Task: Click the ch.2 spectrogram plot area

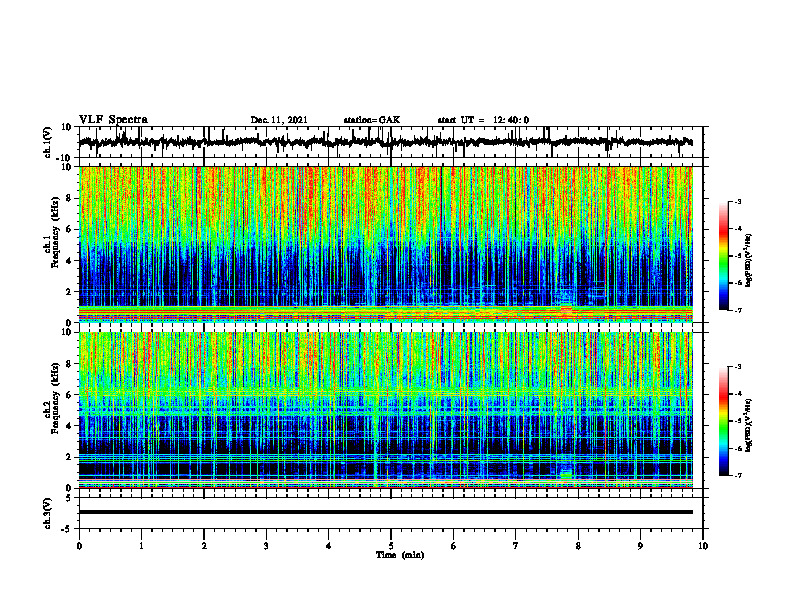Action: coord(385,410)
